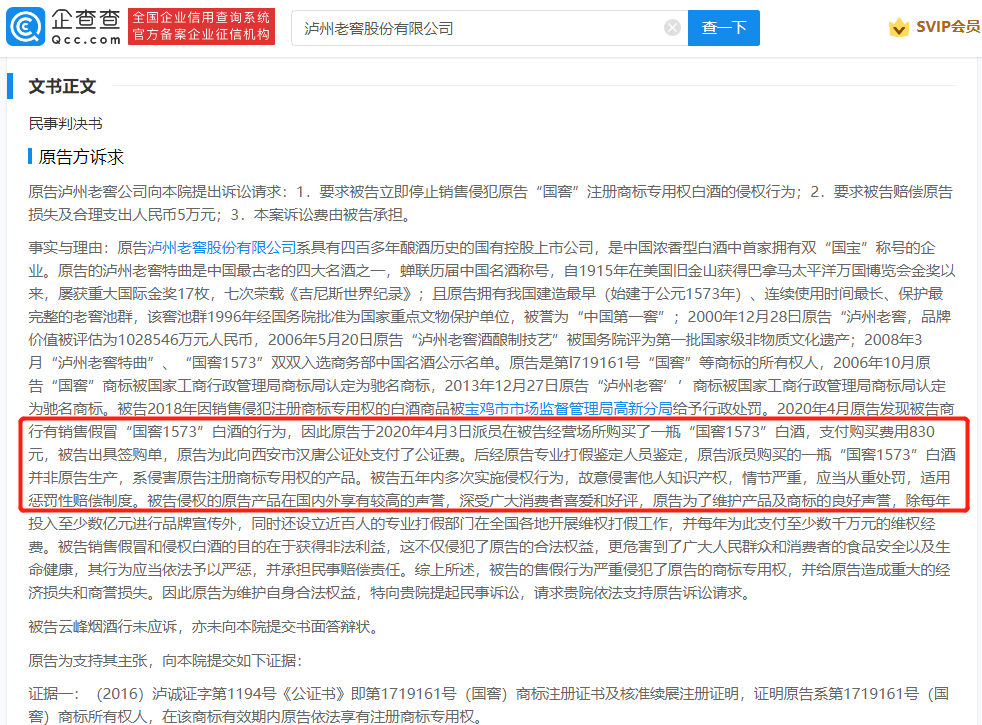This screenshot has width=982, height=725.
Task: Open the 泸州老窖股份有限公司 company link in the text
Action: [222, 248]
